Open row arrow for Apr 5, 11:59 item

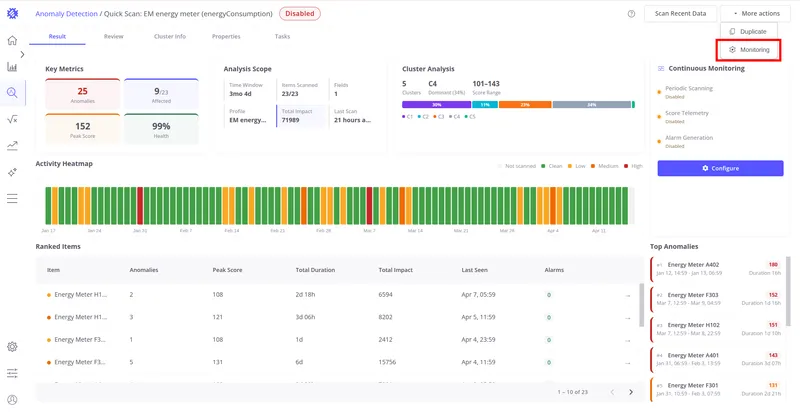(x=628, y=318)
